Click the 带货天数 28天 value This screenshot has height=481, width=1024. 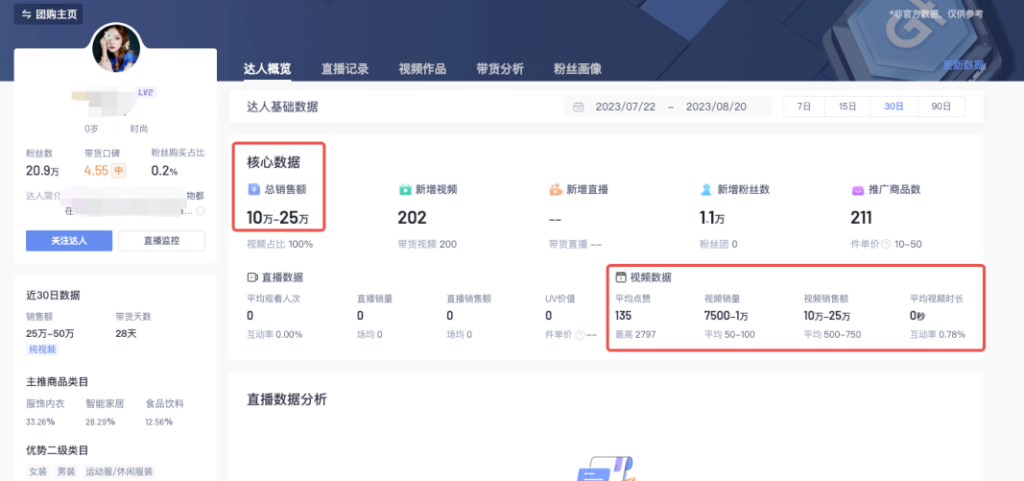click(126, 334)
